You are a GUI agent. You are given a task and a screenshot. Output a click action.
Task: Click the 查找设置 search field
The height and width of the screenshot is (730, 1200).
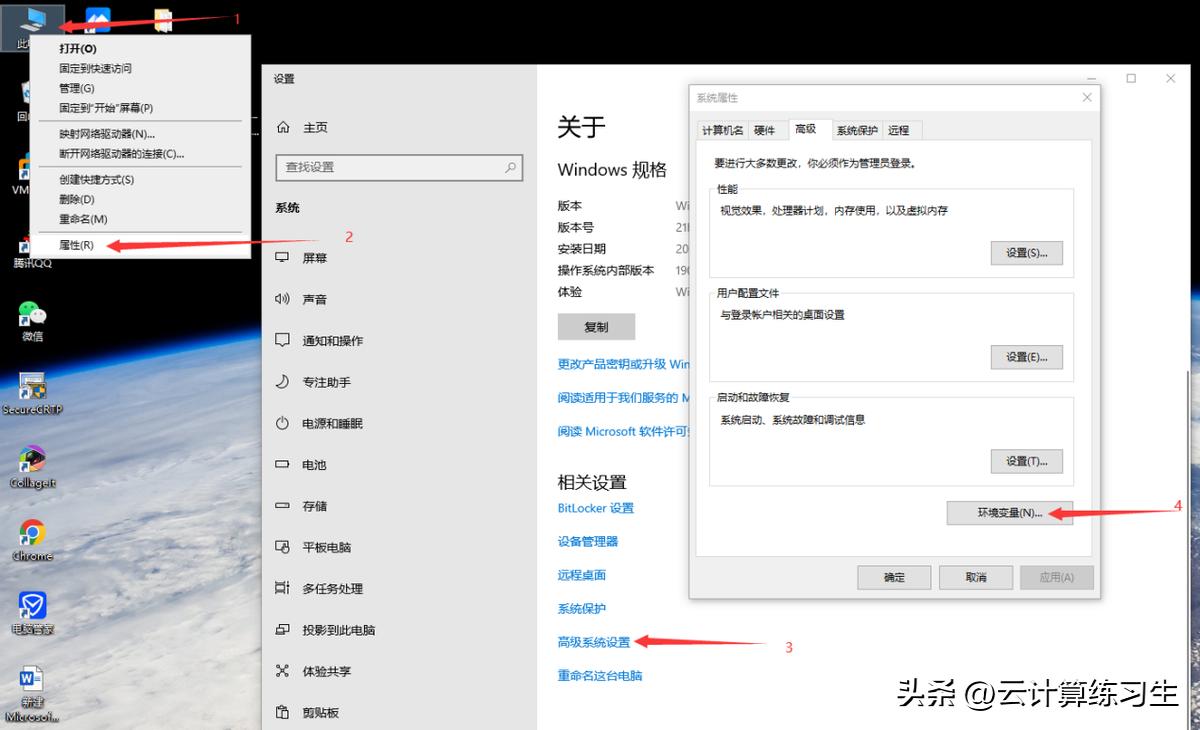[399, 168]
